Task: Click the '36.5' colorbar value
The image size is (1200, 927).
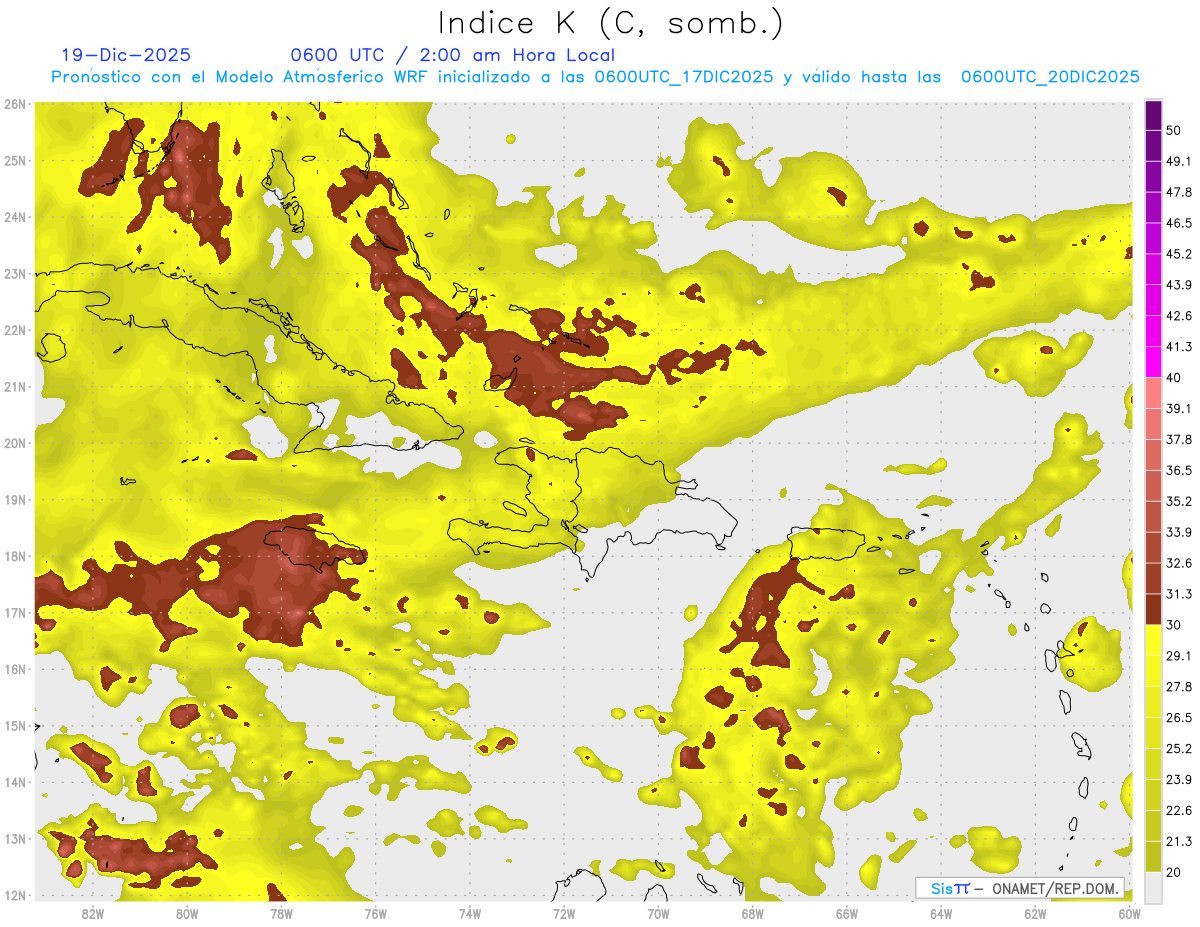Action: [1178, 470]
